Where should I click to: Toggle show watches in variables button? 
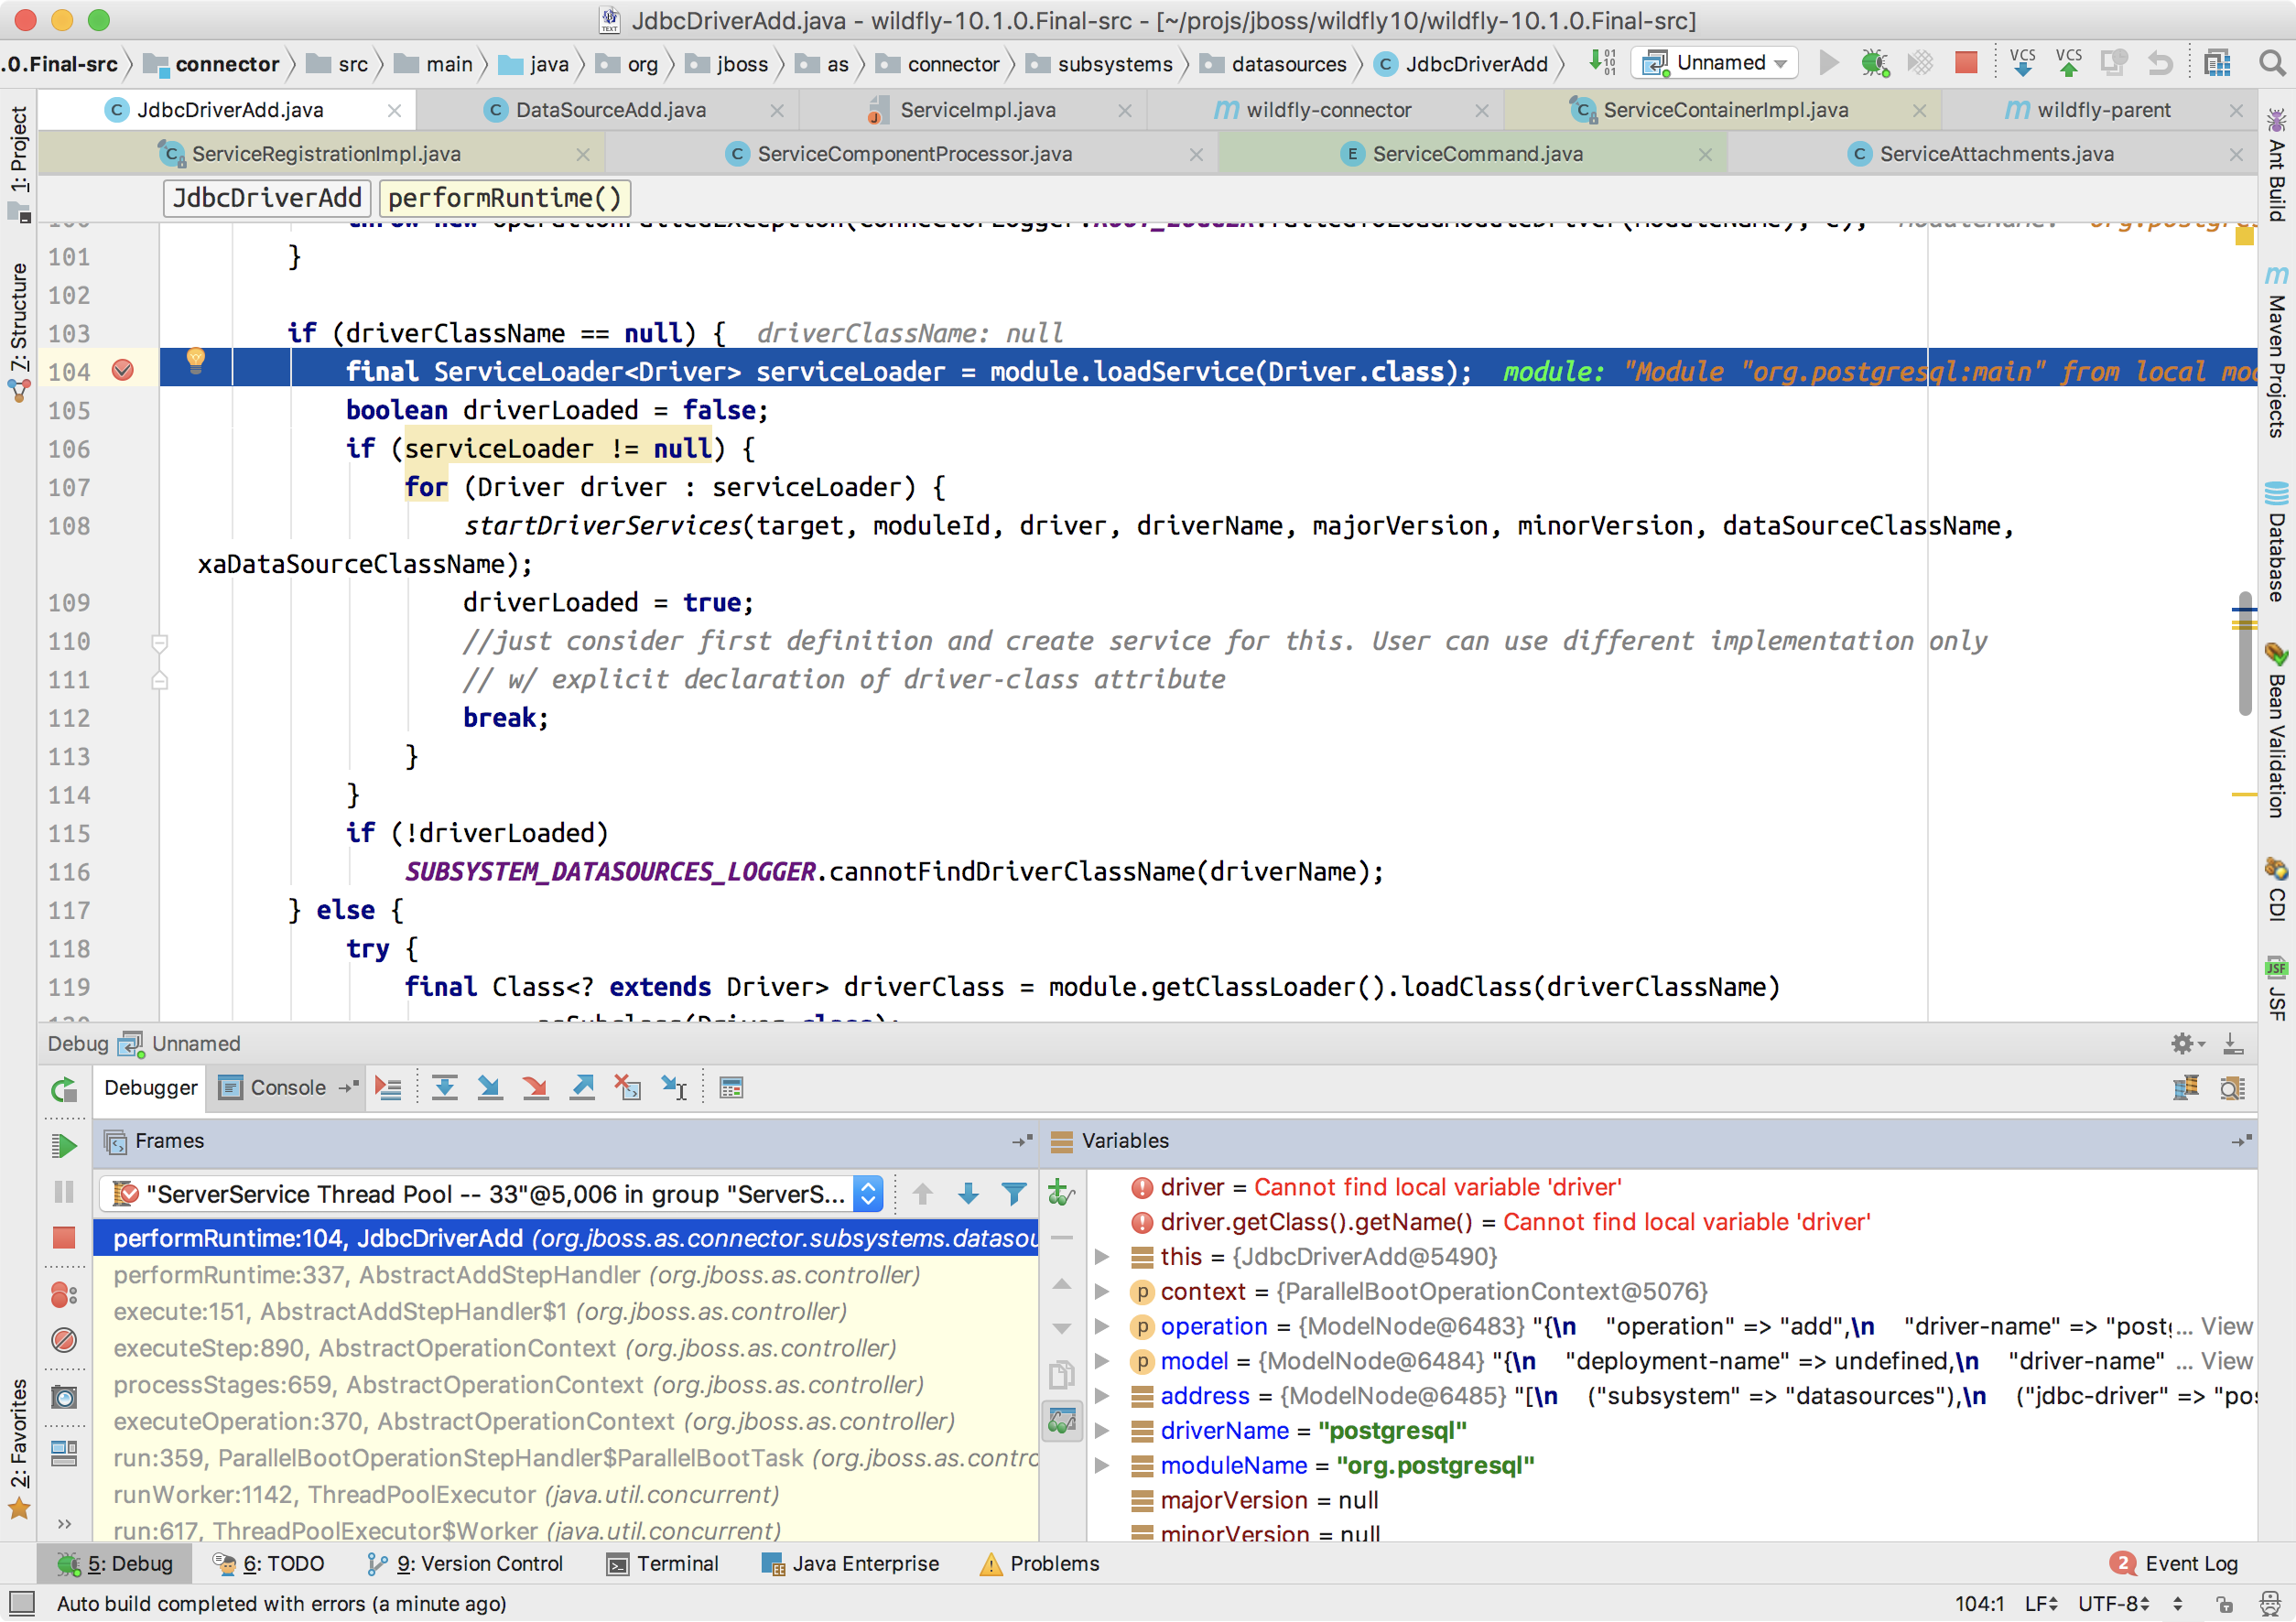click(1061, 1419)
